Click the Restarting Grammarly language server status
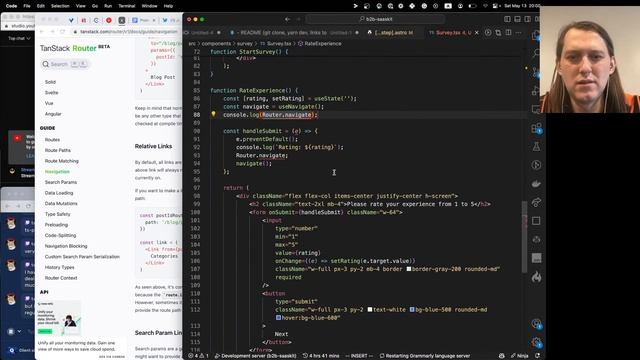Viewport: 640px width, 360px height. click(x=424, y=356)
